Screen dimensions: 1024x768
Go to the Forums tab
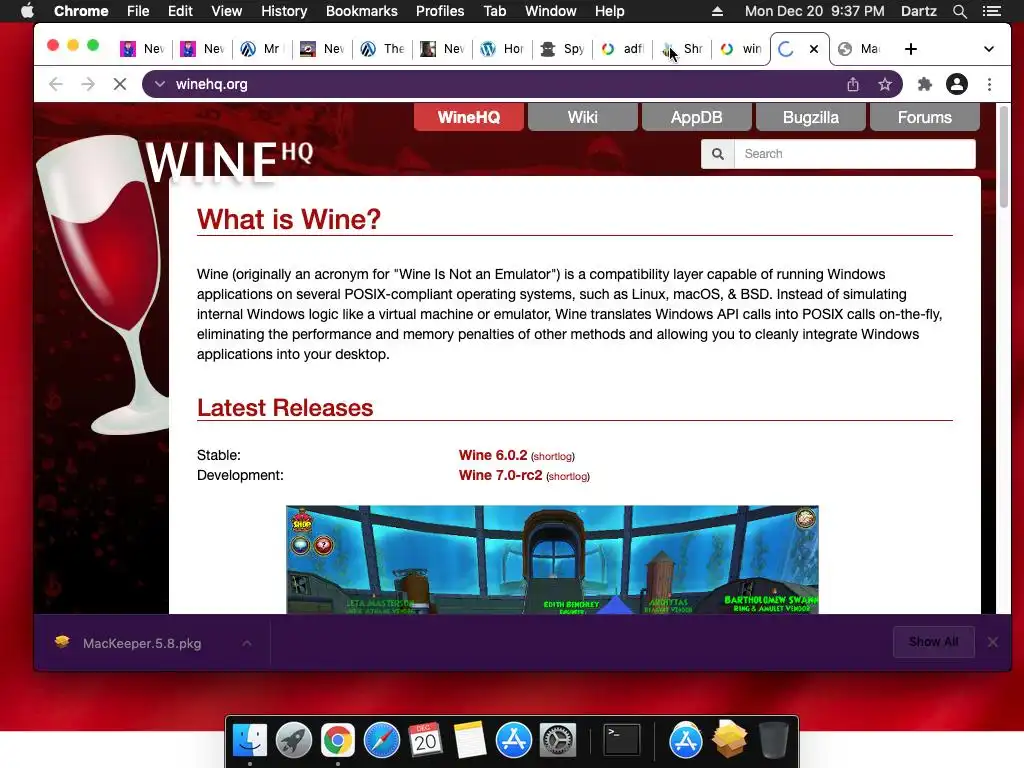(924, 118)
